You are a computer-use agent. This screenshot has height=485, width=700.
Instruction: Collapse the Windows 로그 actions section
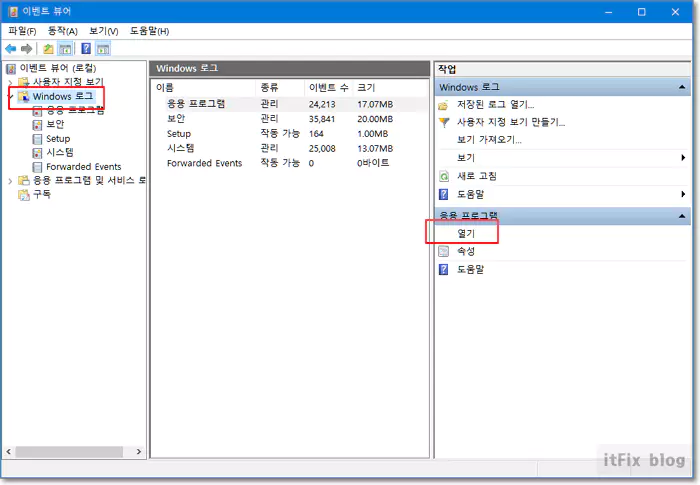point(682,87)
